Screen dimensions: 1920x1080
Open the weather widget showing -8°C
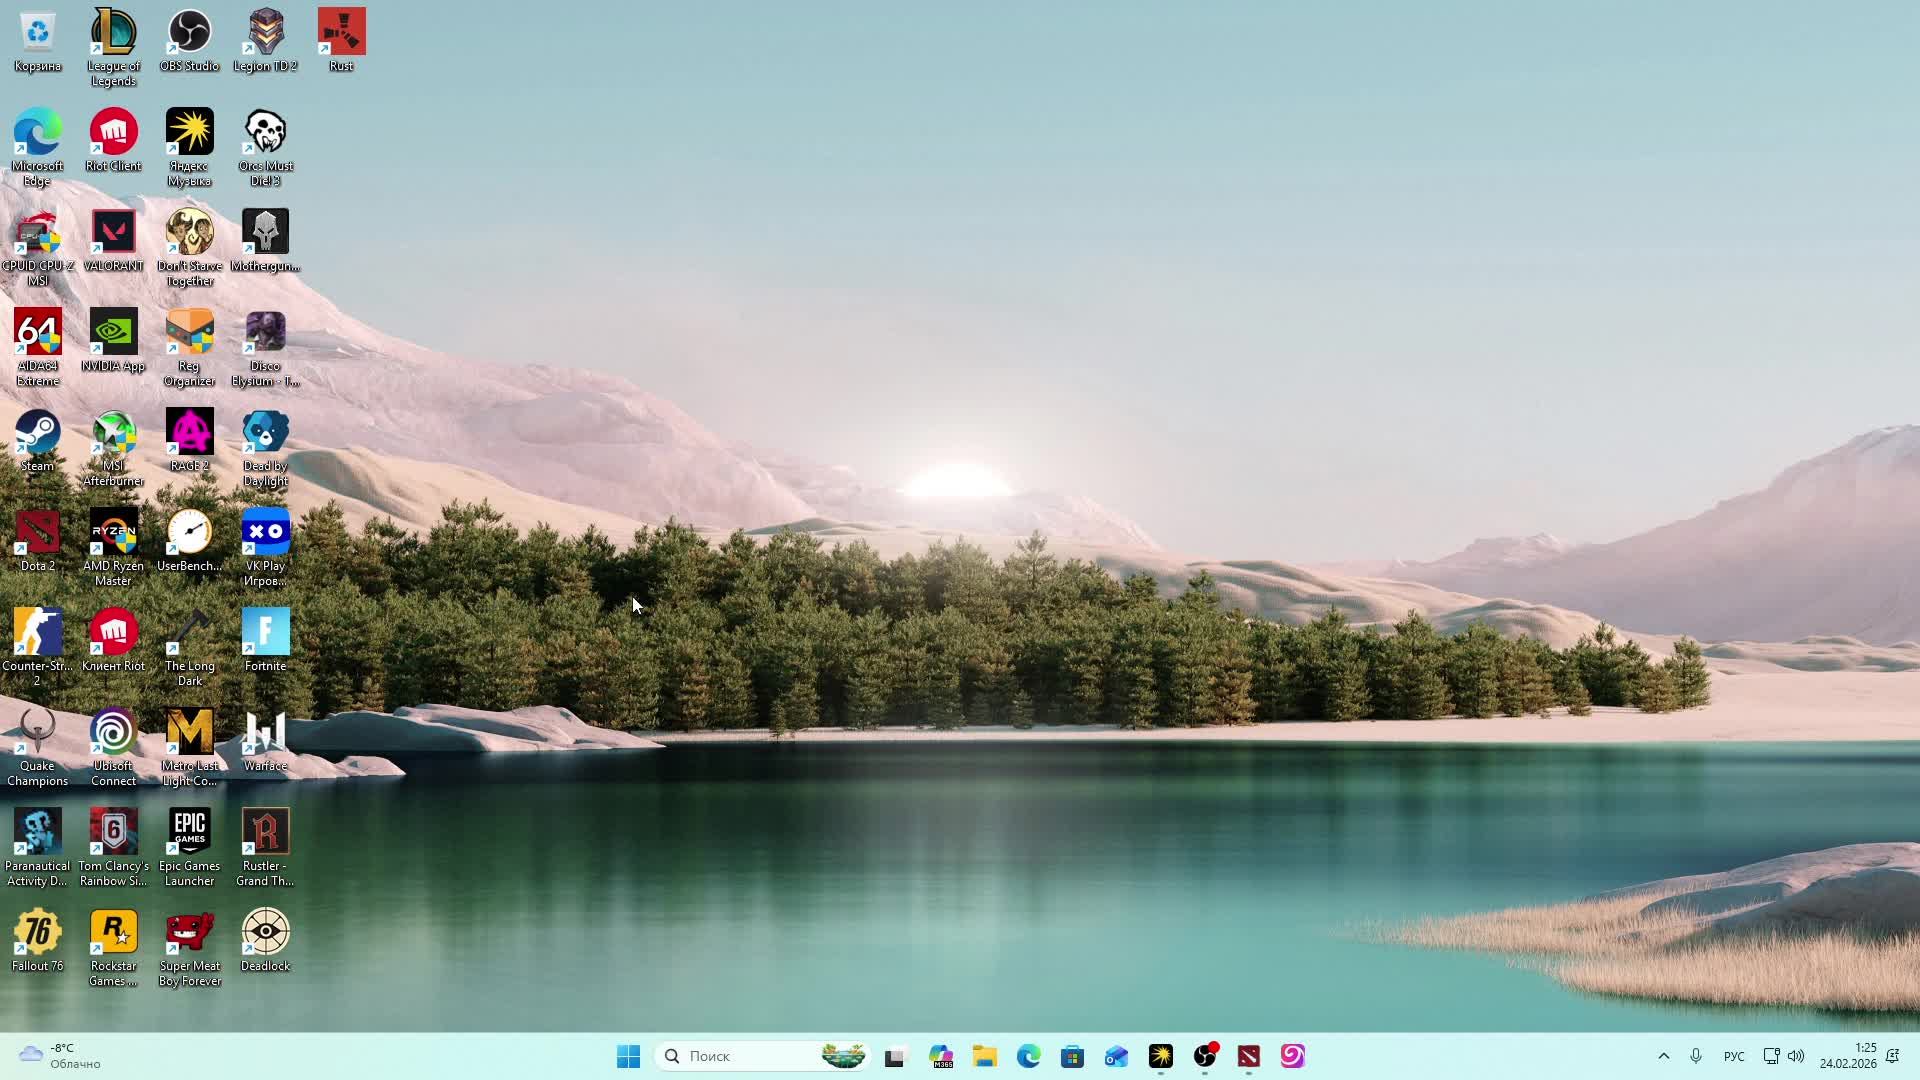[60, 1056]
